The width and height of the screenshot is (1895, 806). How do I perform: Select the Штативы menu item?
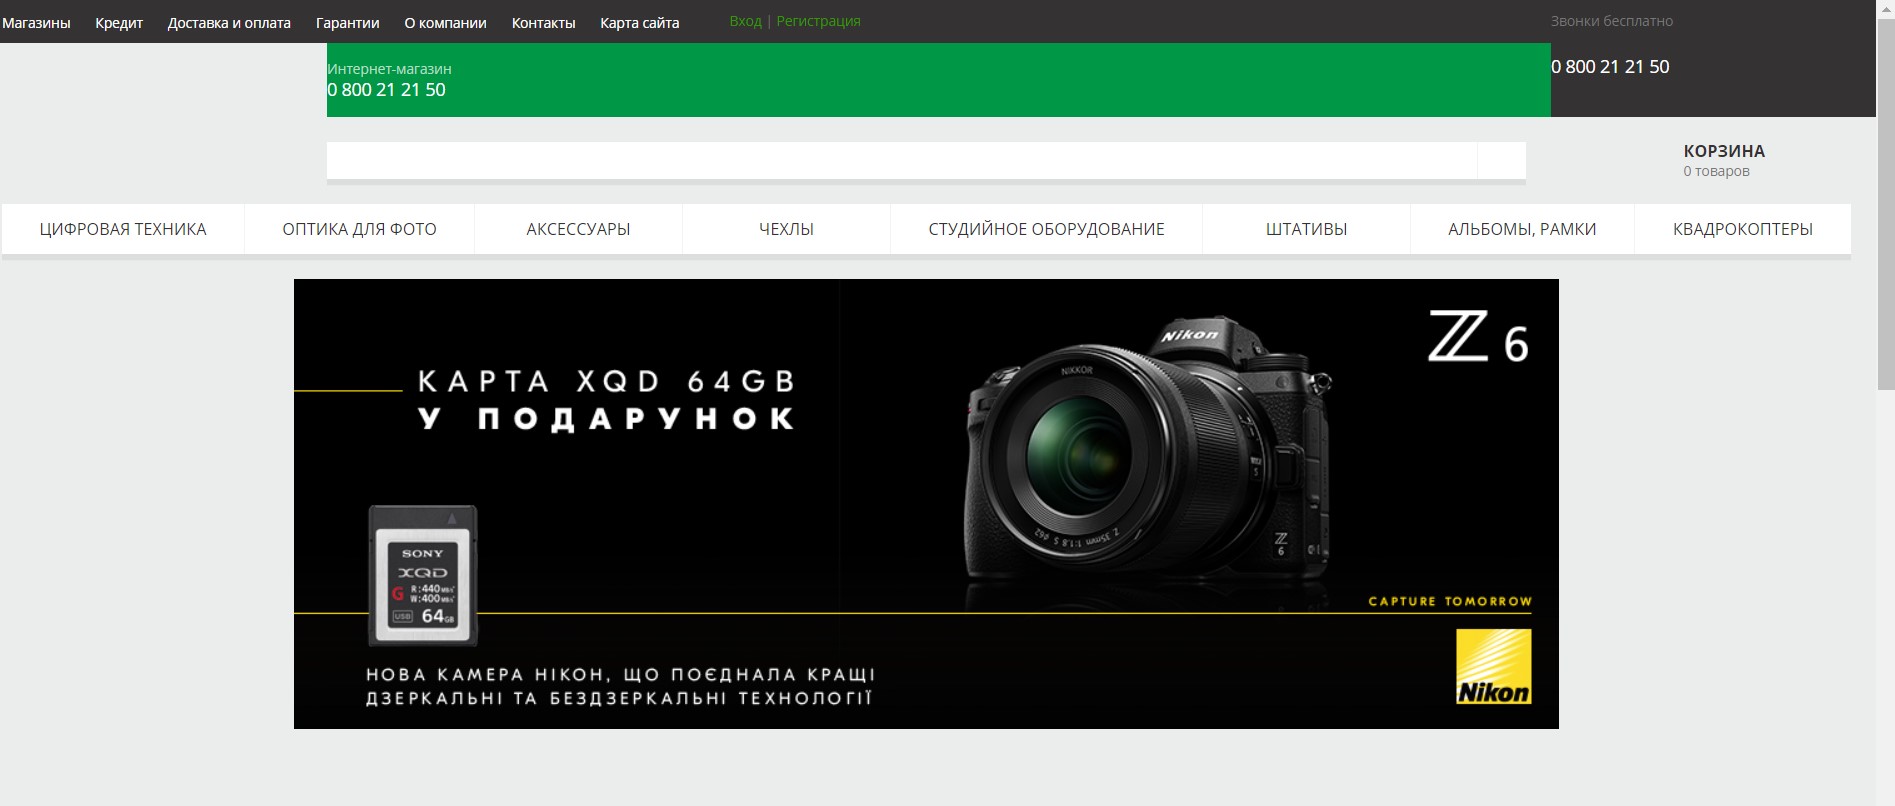[x=1306, y=229]
